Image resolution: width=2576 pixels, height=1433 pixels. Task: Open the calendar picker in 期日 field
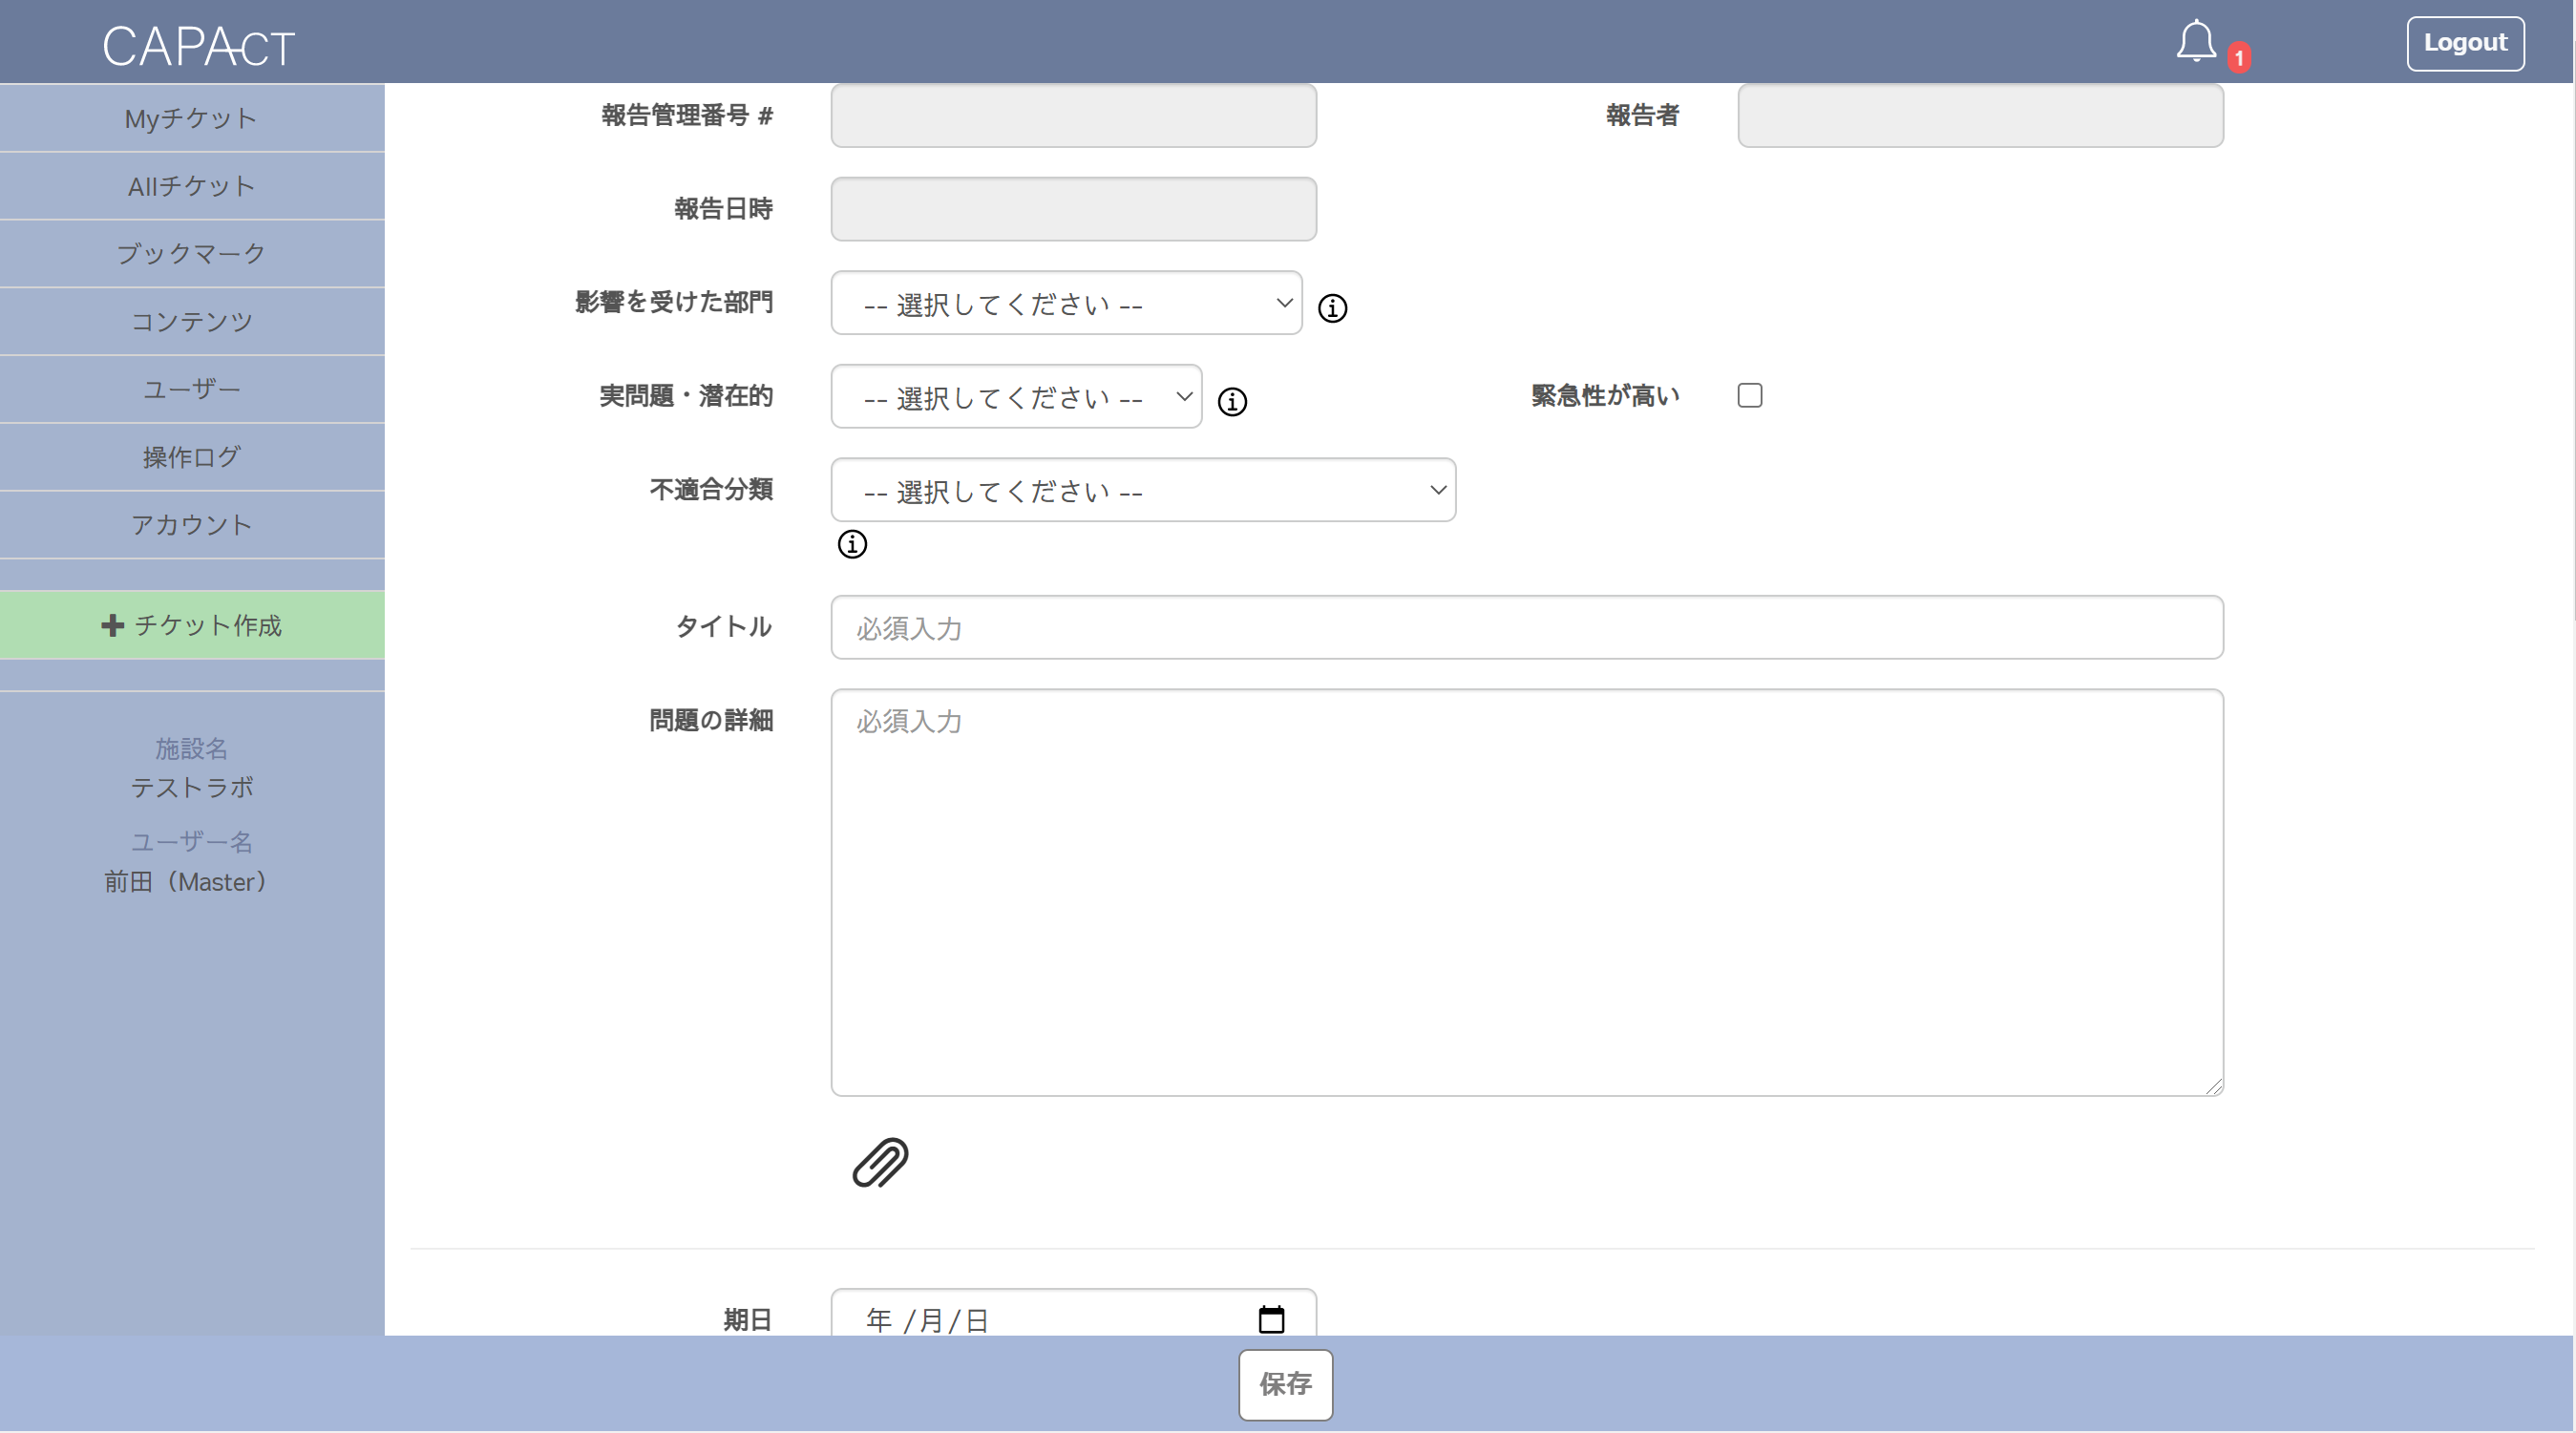(x=1271, y=1319)
